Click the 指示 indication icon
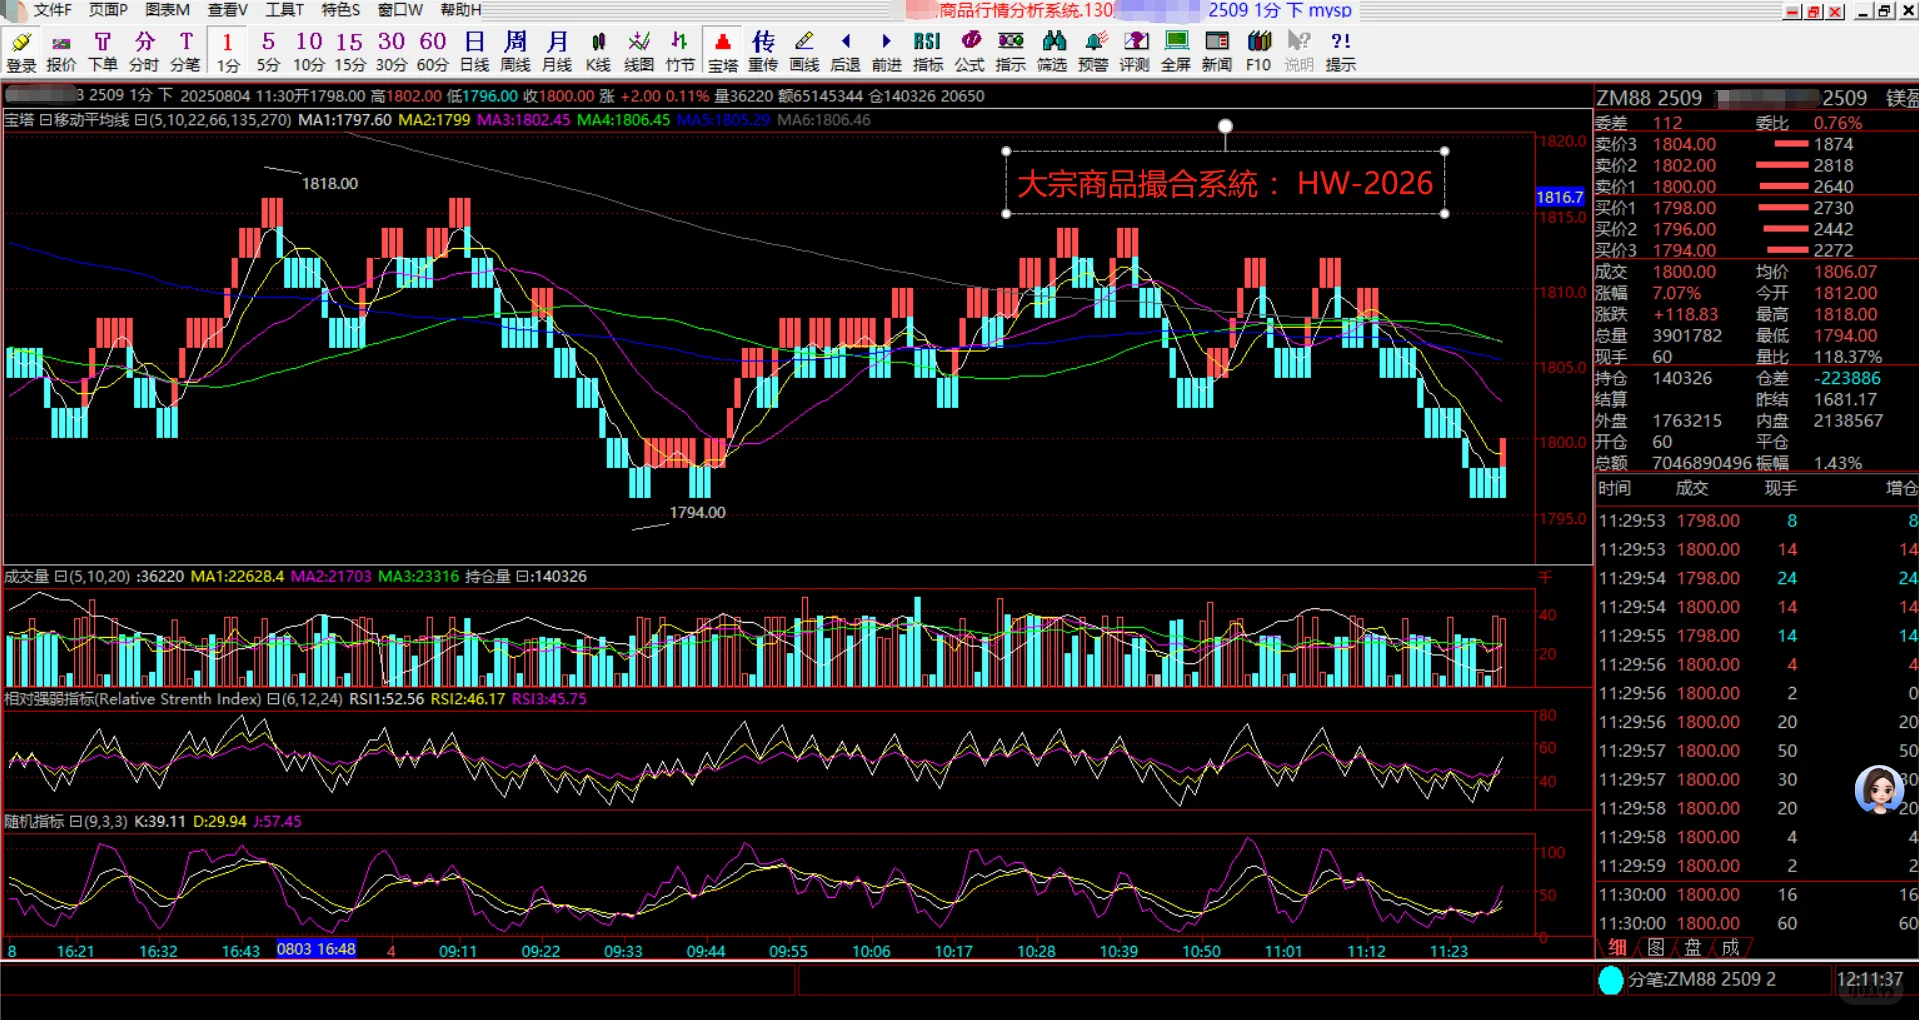 pos(1011,51)
